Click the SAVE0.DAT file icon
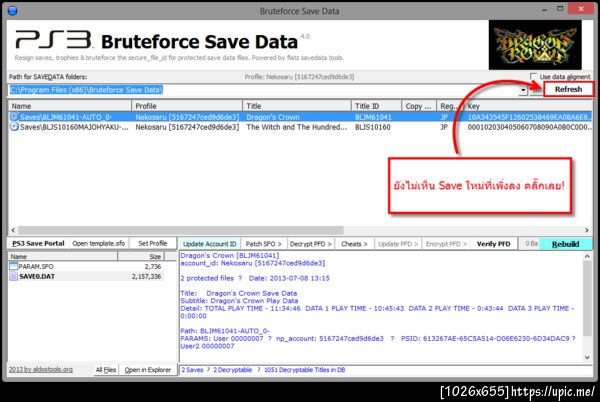Image resolution: width=600 pixels, height=402 pixels. tap(14, 276)
